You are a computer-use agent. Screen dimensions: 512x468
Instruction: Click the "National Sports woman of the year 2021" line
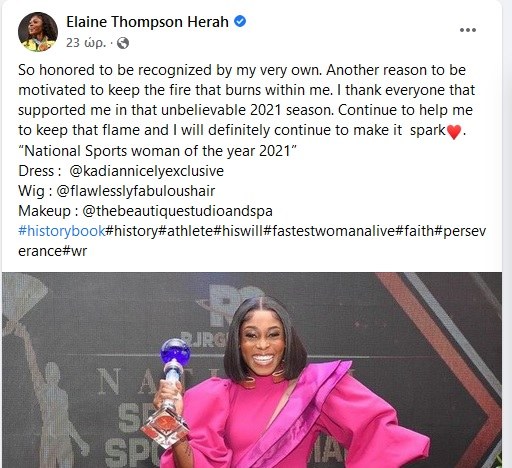(x=157, y=151)
